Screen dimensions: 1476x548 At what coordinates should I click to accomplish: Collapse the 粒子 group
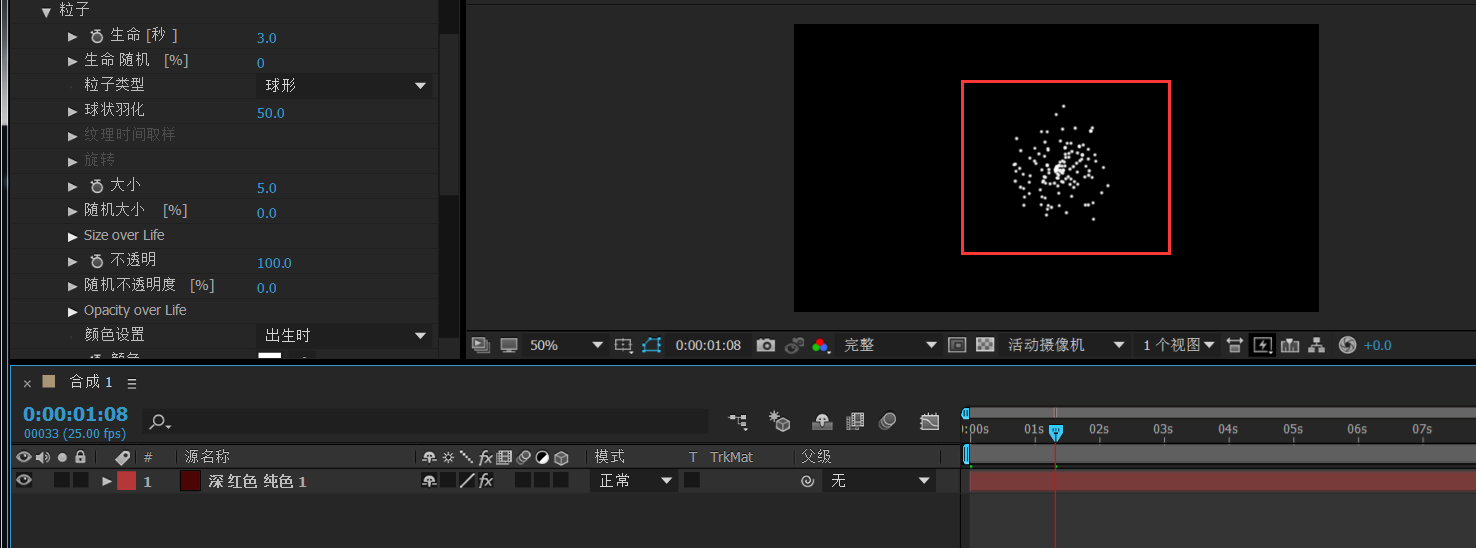(46, 12)
